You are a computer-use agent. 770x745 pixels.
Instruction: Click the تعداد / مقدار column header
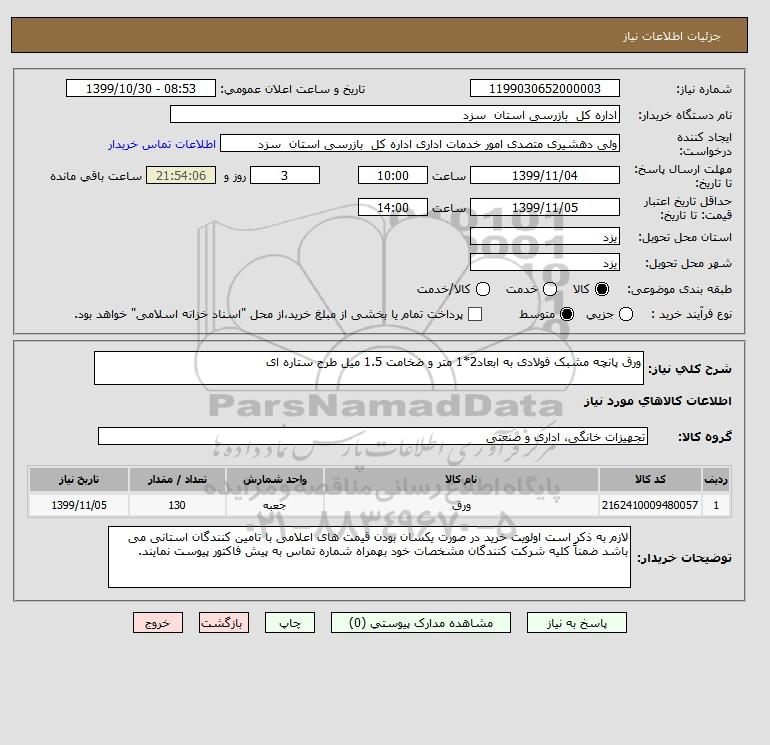177,479
